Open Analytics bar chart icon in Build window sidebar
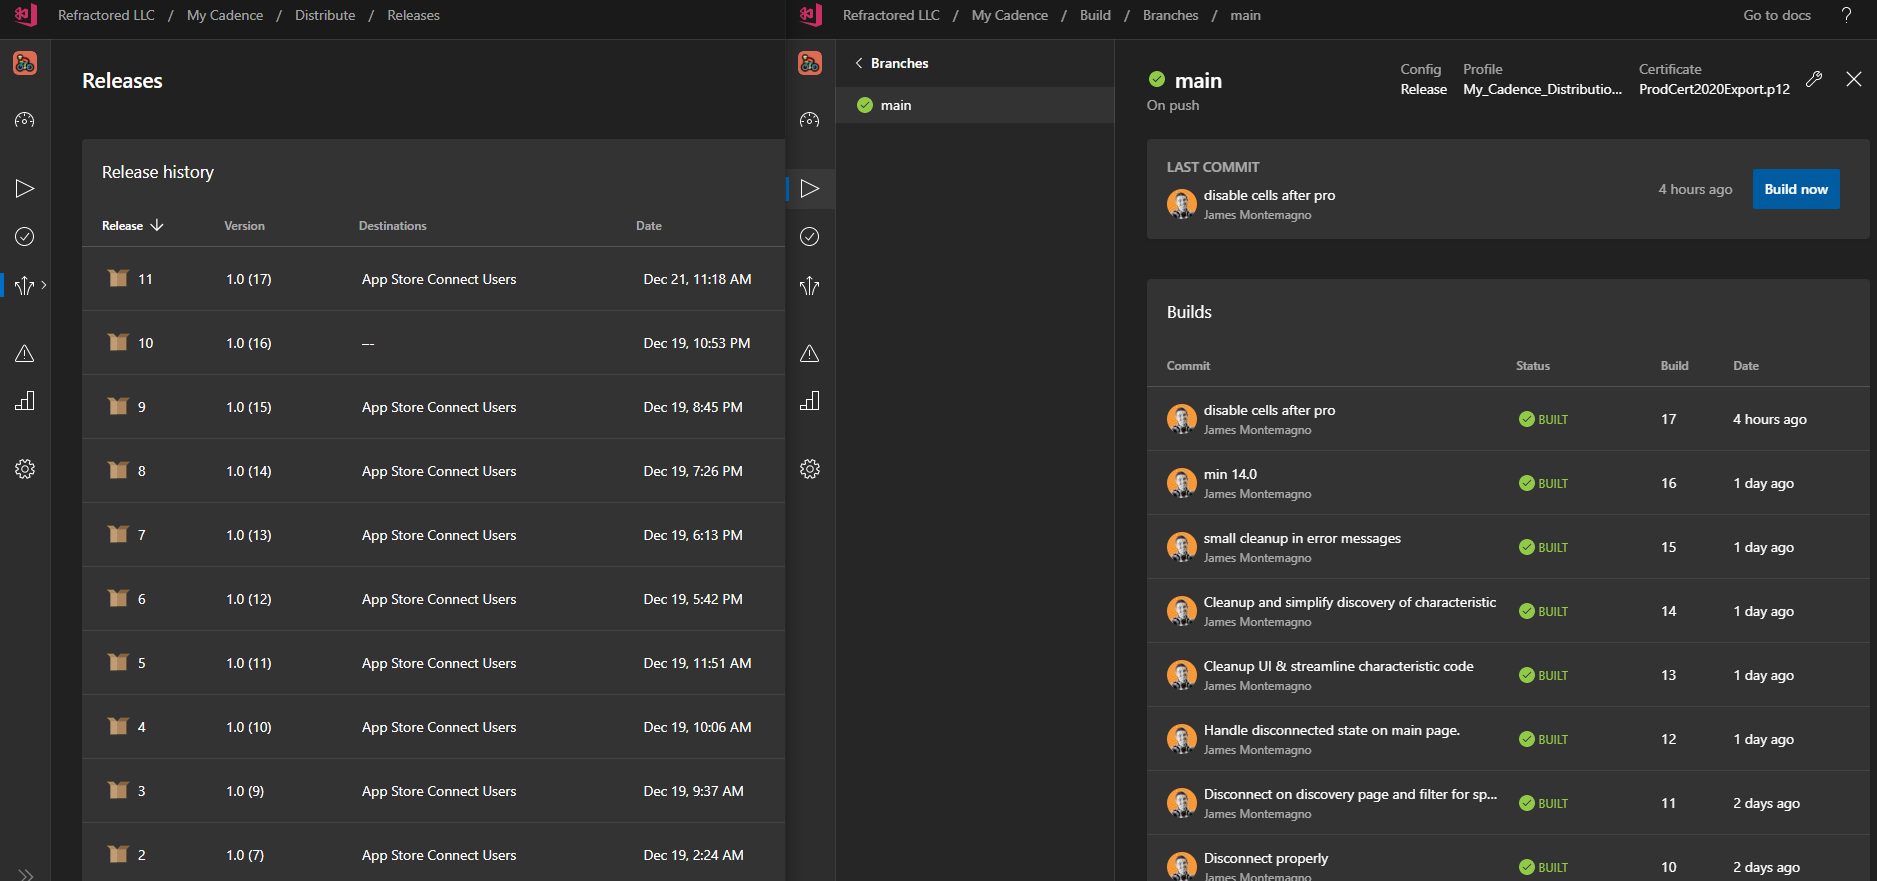 pyautogui.click(x=810, y=401)
